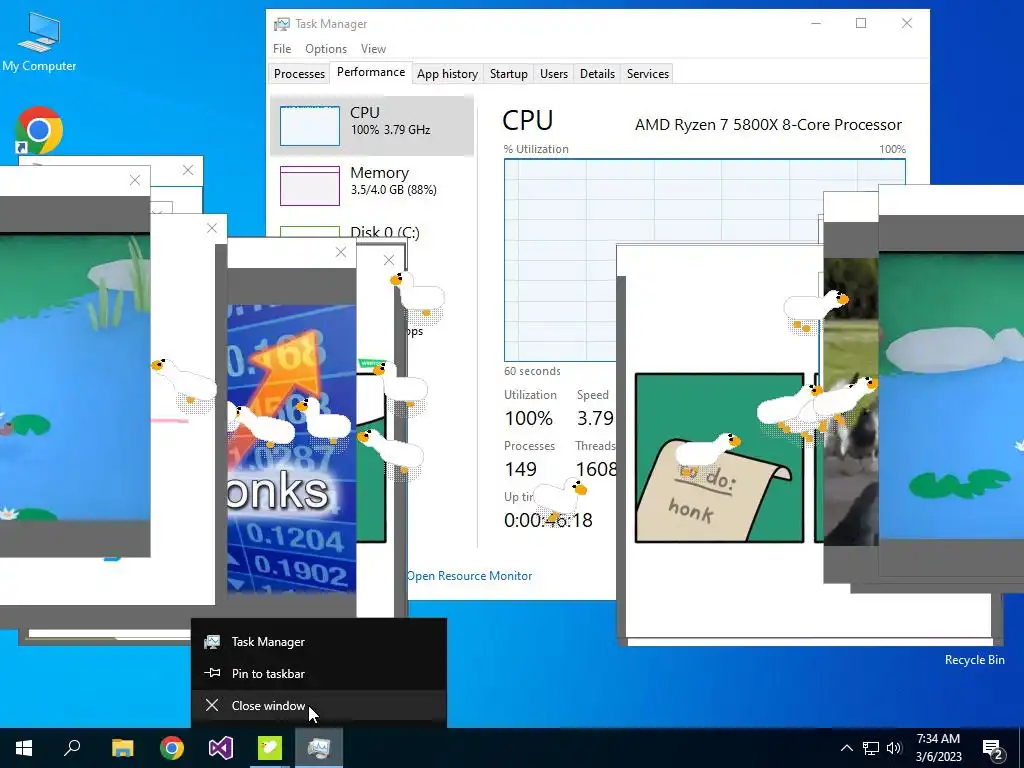The image size is (1024, 768).
Task: Click the 60 seconds graph label
Action: coord(532,371)
